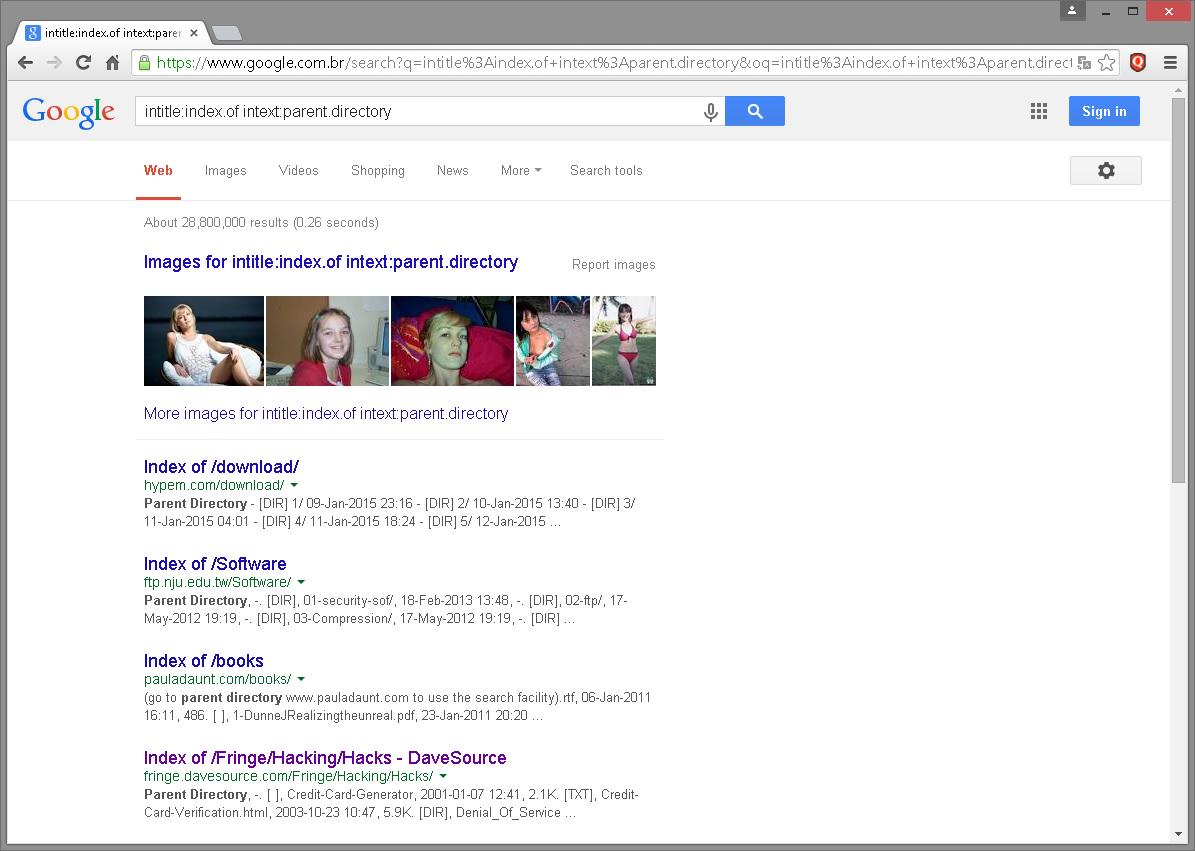Go back with the browser back arrow

pyautogui.click(x=25, y=63)
